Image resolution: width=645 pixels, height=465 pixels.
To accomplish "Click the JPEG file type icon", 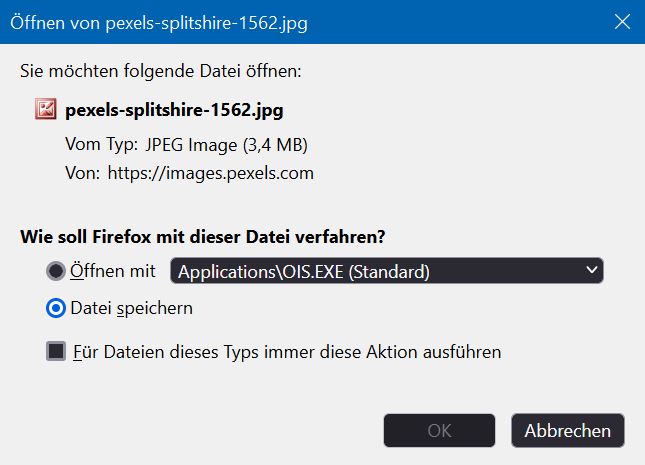I will point(45,110).
